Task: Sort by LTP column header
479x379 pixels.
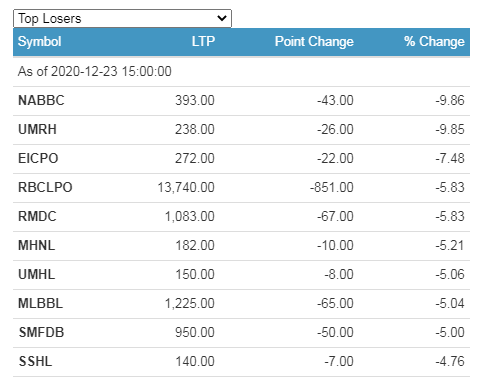Action: (x=203, y=42)
